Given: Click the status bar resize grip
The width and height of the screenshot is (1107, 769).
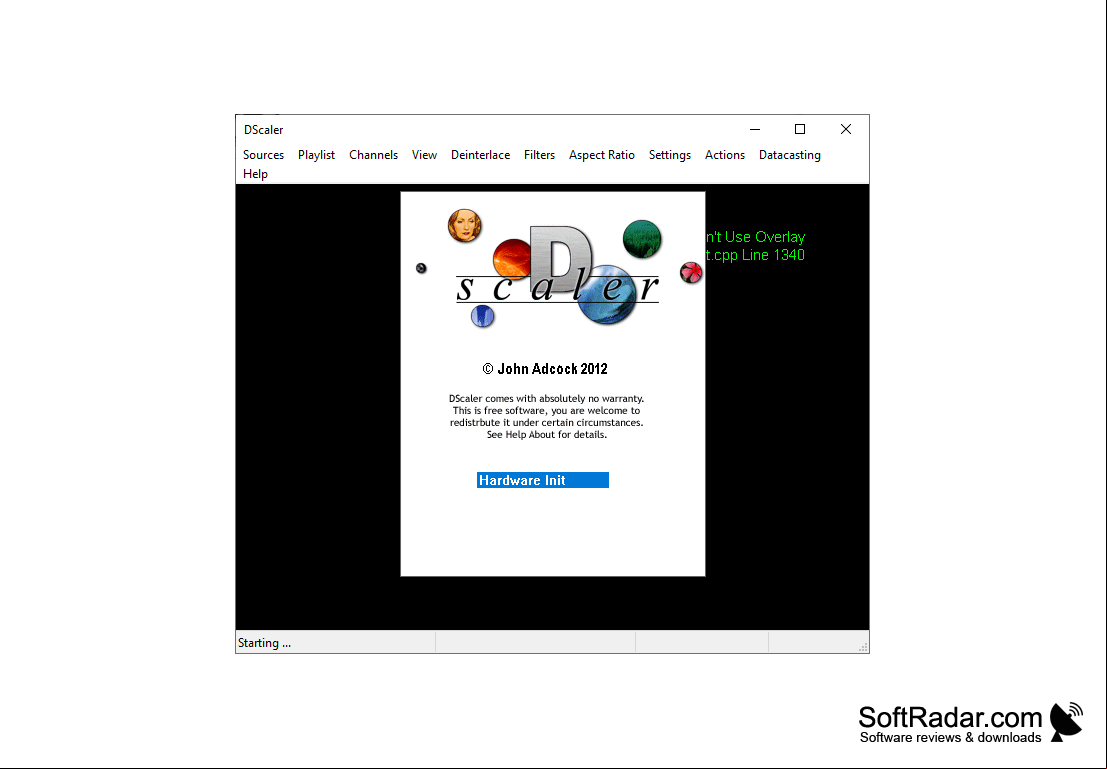Looking at the screenshot, I should 863,647.
